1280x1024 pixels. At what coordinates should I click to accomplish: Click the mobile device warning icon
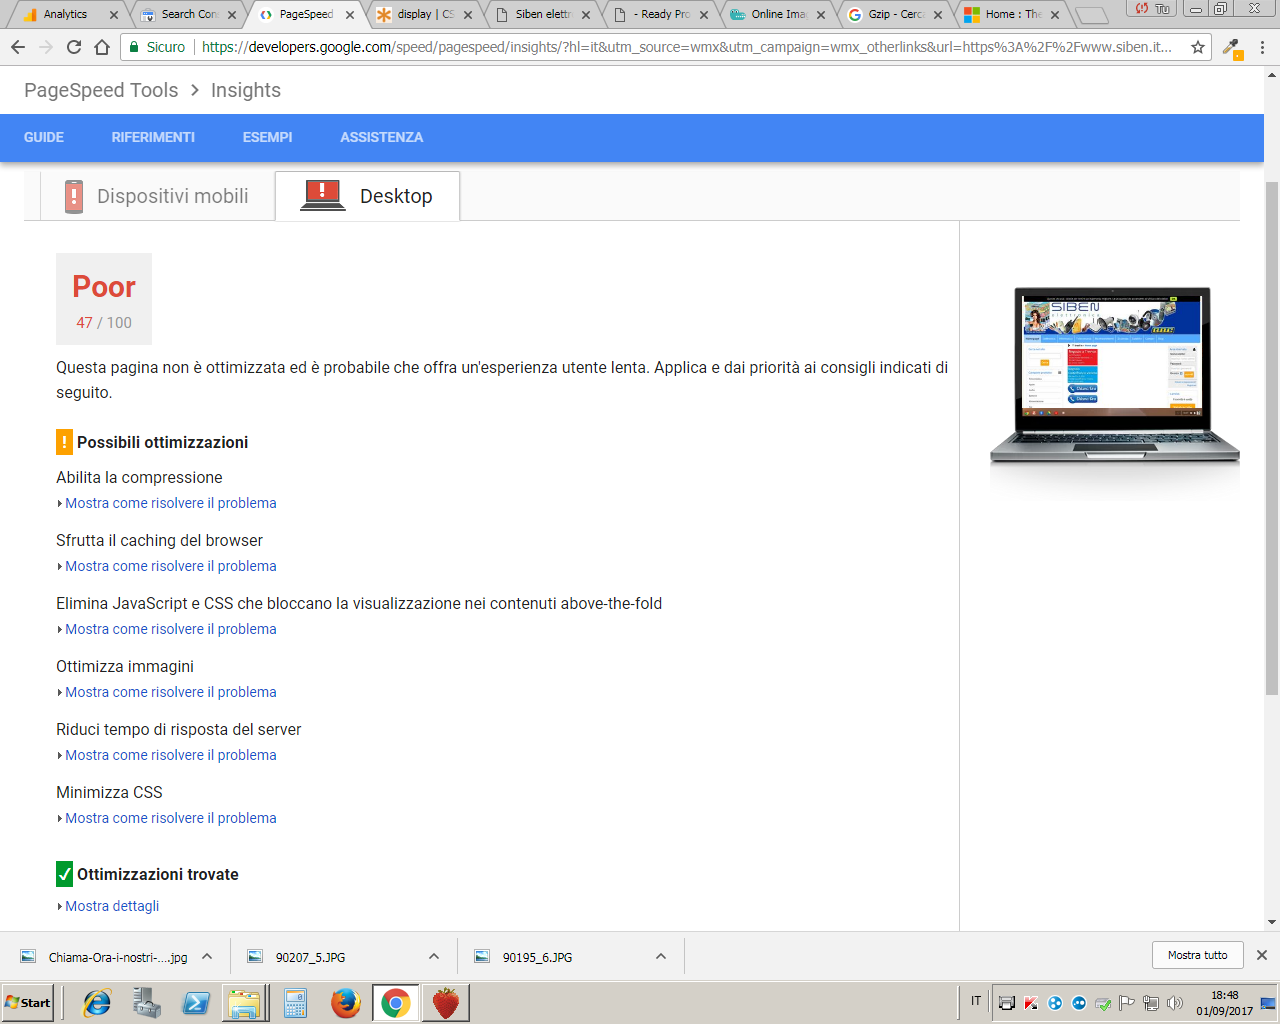click(74, 196)
